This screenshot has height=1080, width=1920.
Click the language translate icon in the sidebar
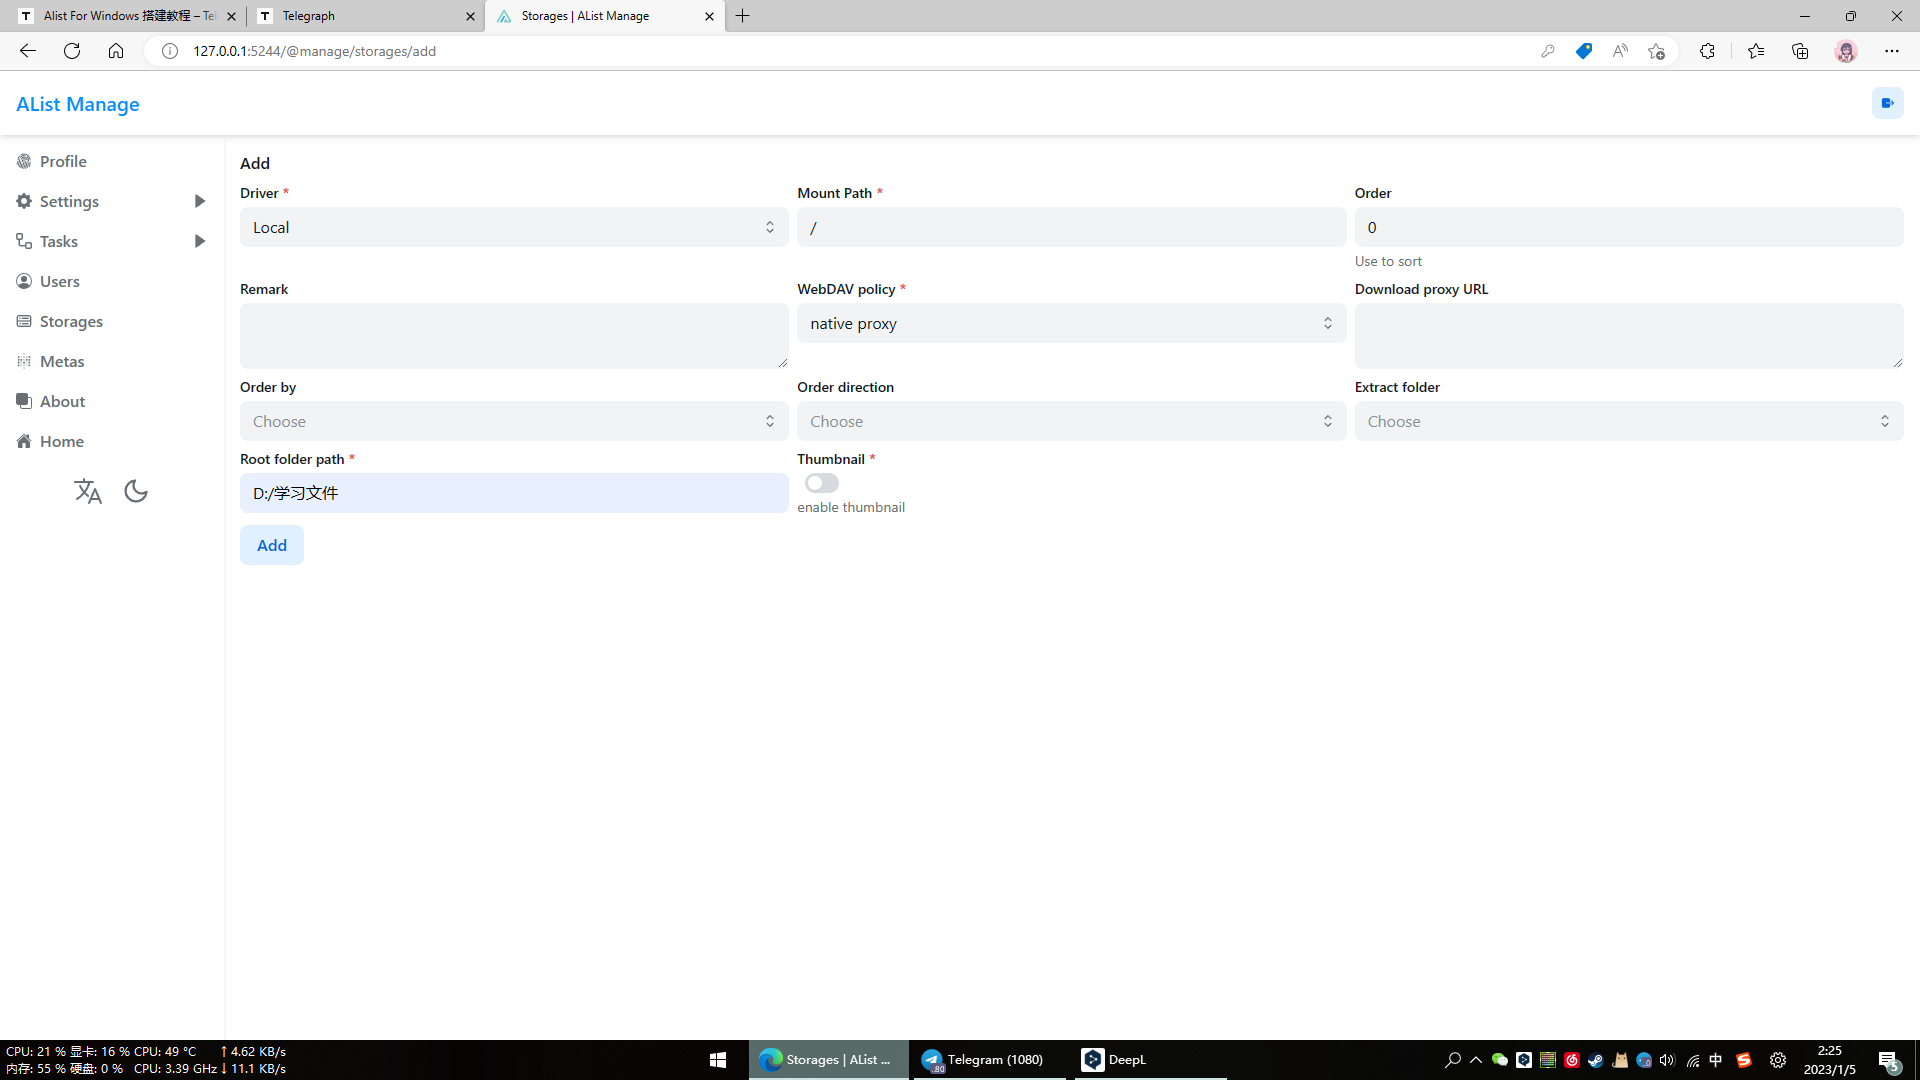[88, 491]
